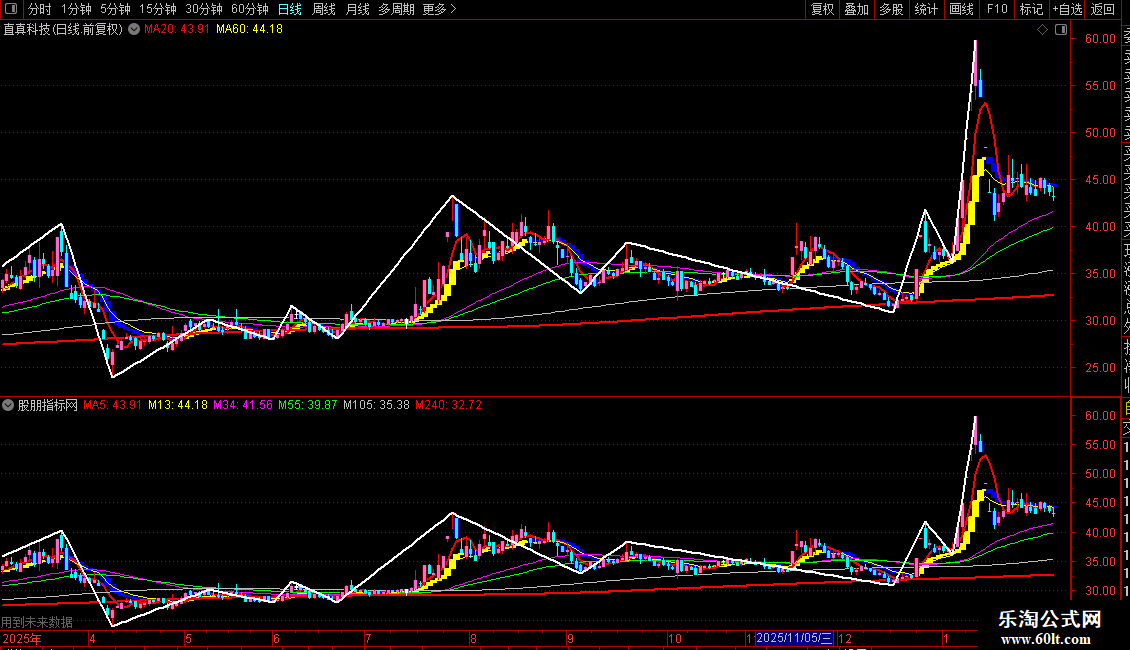Image resolution: width=1130 pixels, height=650 pixels.
Task: Open dropdown arrow beside 直真科技(日线.前复权)
Action: (134, 30)
